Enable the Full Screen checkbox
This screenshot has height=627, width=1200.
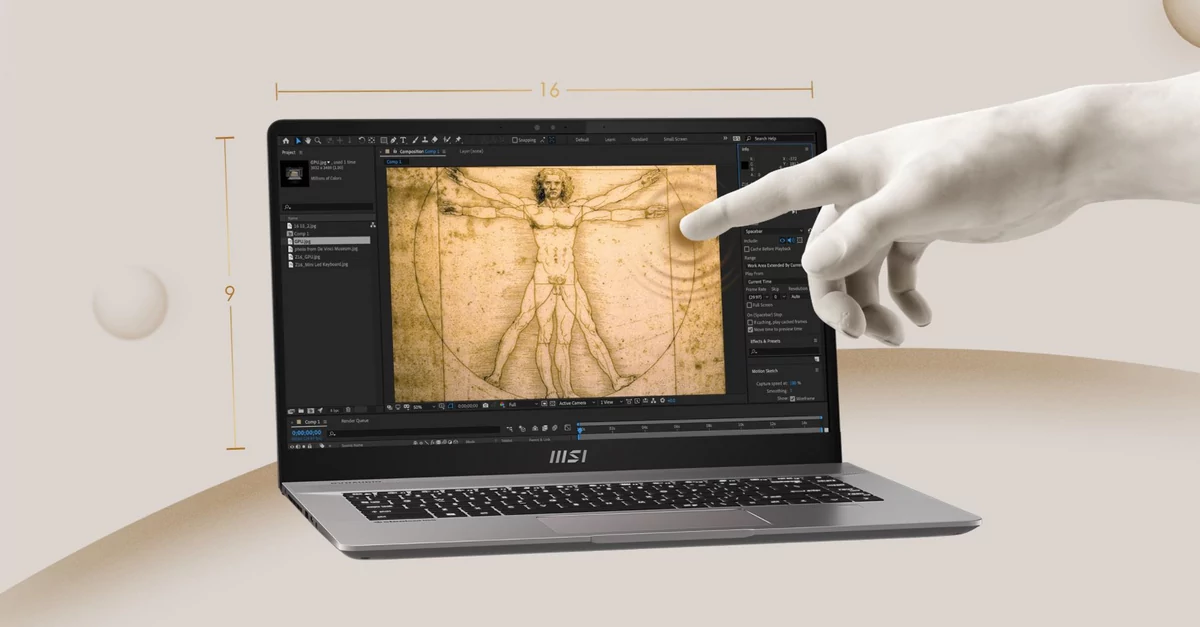click(x=749, y=305)
